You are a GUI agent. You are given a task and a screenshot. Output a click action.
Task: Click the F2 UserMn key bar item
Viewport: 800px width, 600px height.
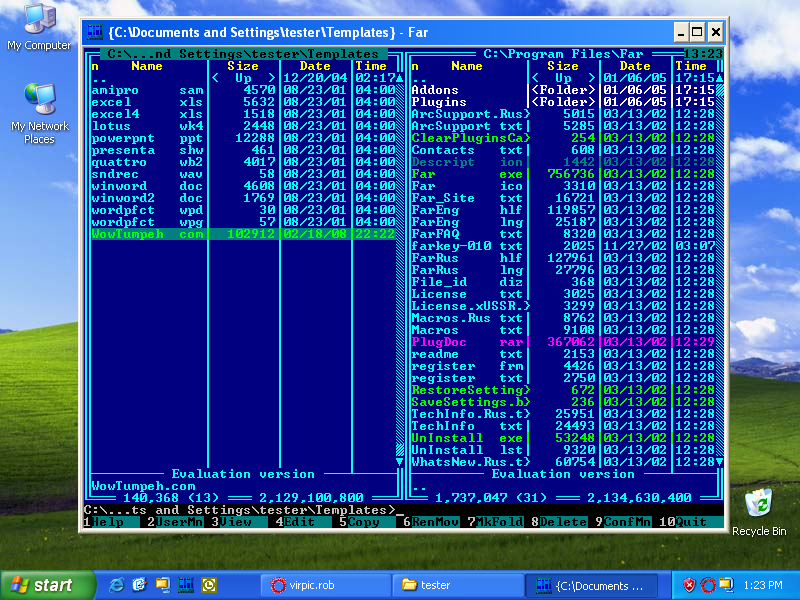click(x=175, y=522)
